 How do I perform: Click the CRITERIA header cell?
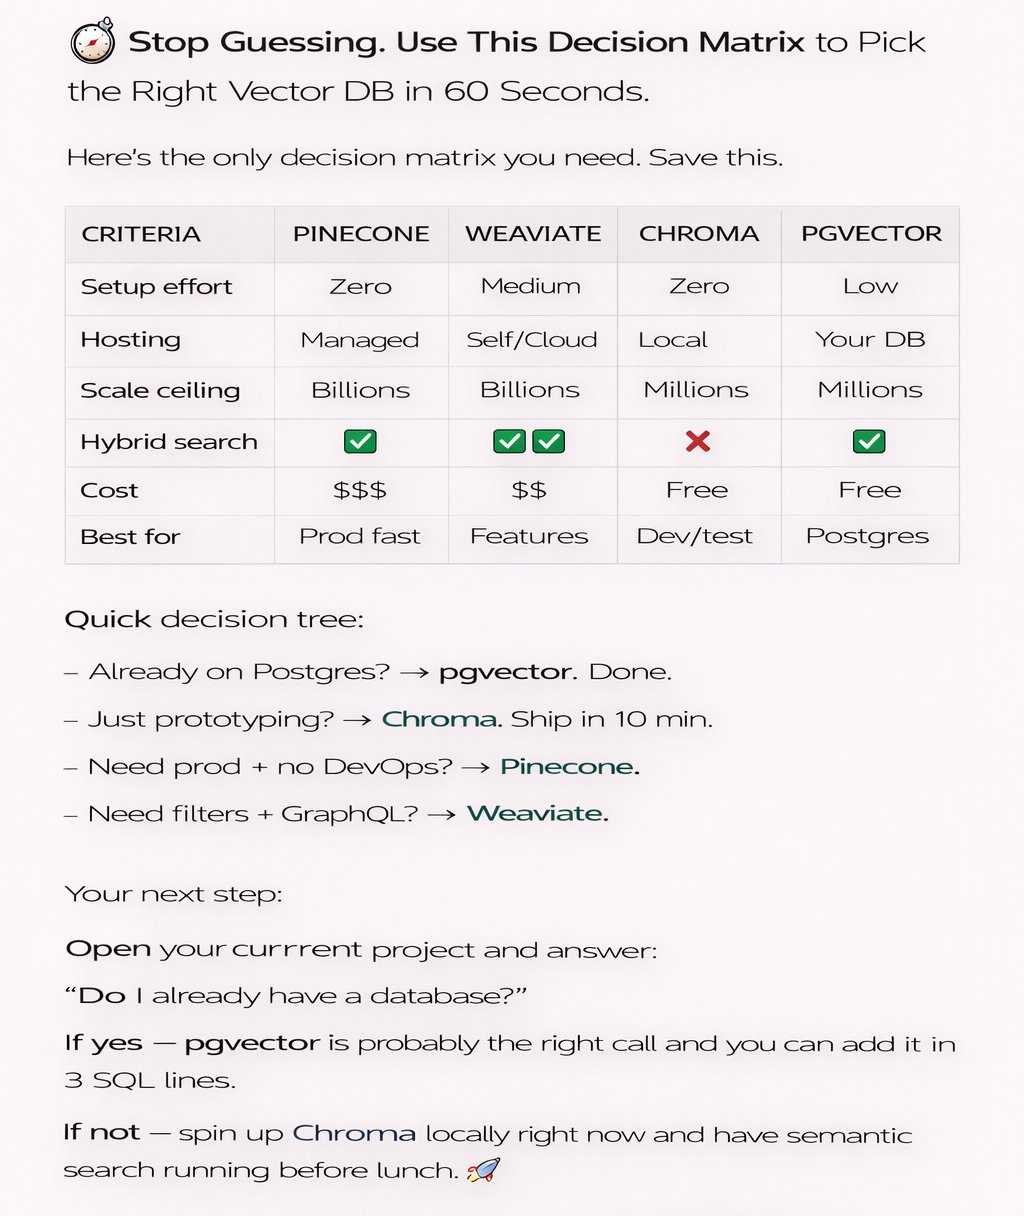pos(141,234)
